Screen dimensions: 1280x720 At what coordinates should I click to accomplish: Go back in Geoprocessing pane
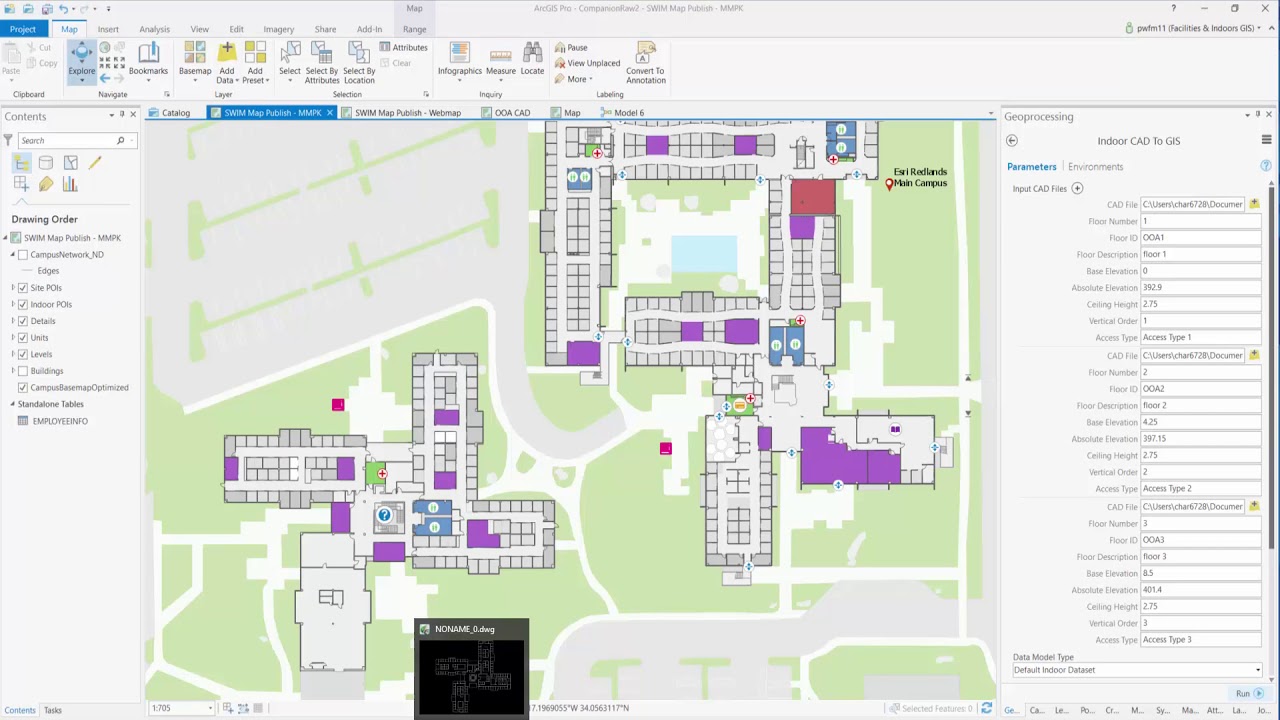[x=1012, y=141]
